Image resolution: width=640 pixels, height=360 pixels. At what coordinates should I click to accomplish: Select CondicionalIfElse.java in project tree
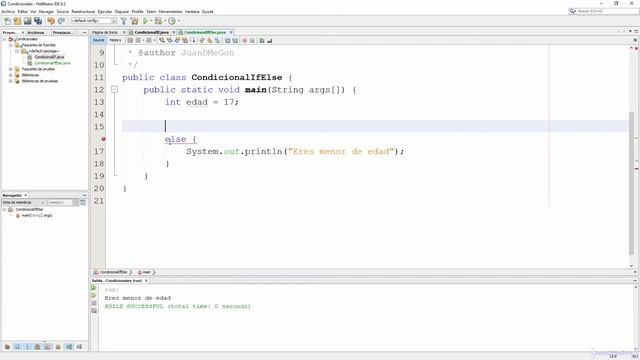(52, 63)
